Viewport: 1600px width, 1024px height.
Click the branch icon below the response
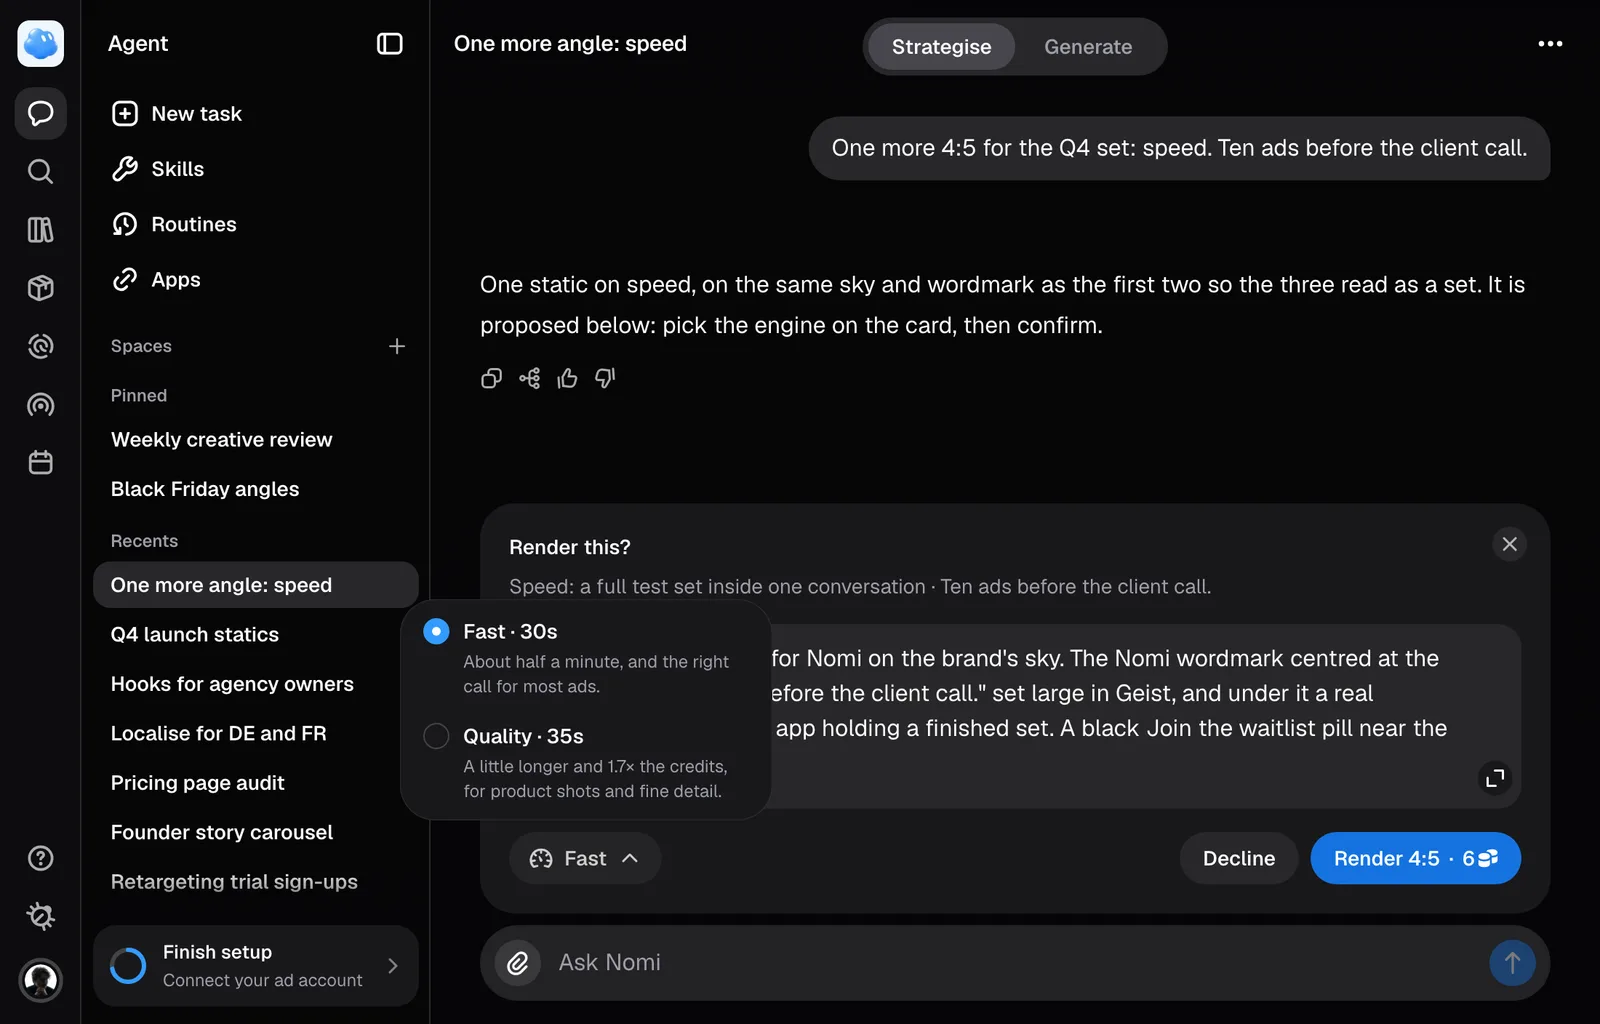pyautogui.click(x=530, y=378)
